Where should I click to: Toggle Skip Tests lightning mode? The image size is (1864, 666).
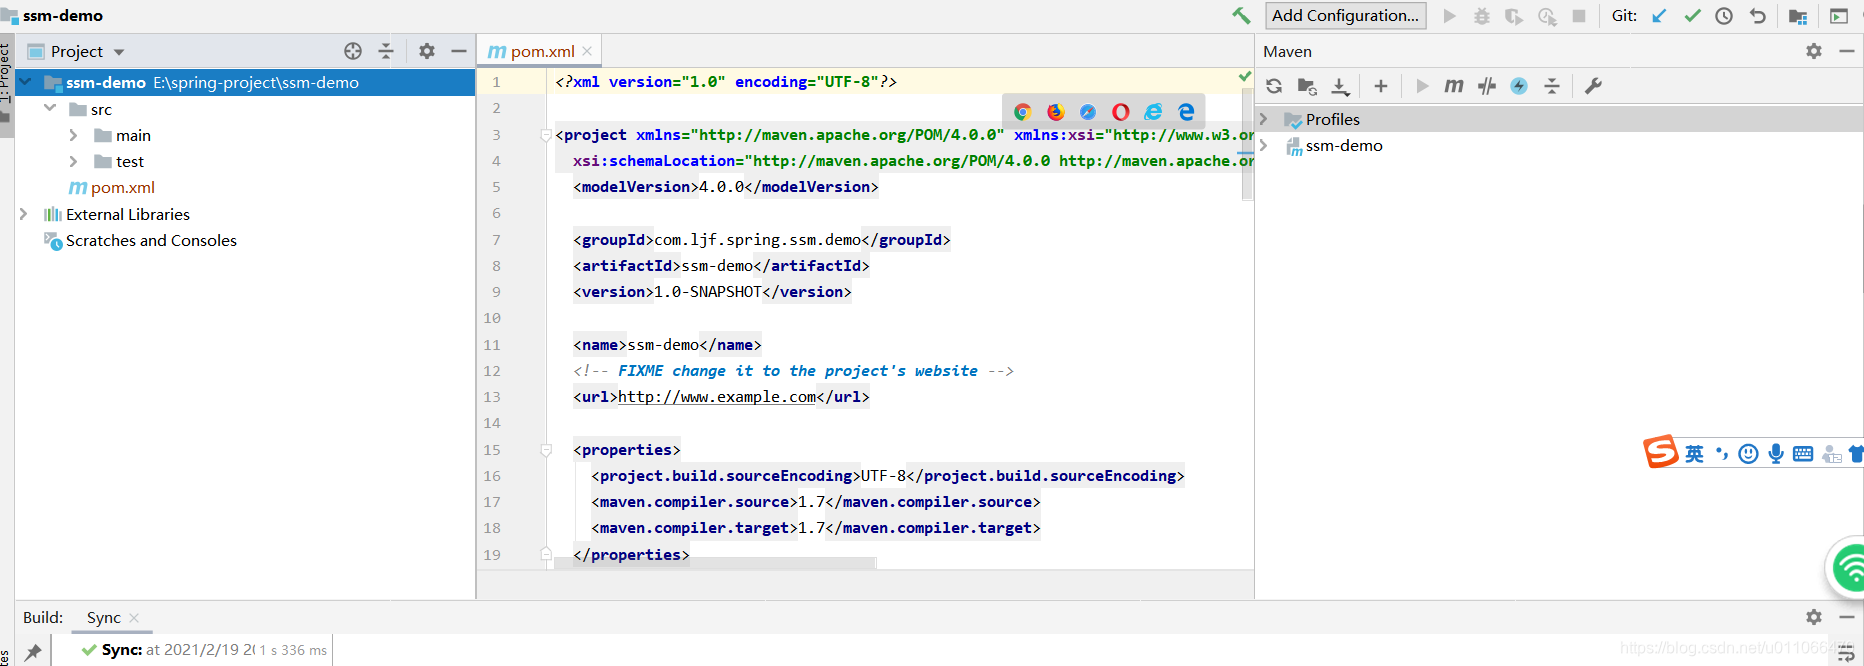(x=1519, y=86)
